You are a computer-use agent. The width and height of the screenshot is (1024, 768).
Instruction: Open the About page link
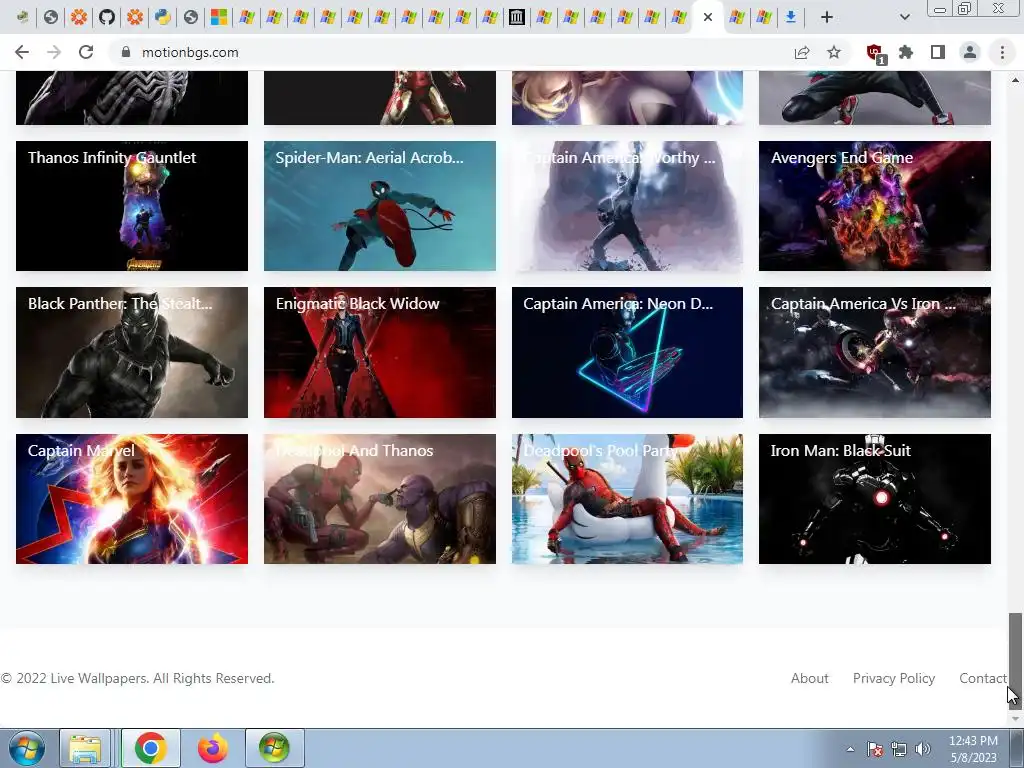pyautogui.click(x=809, y=679)
